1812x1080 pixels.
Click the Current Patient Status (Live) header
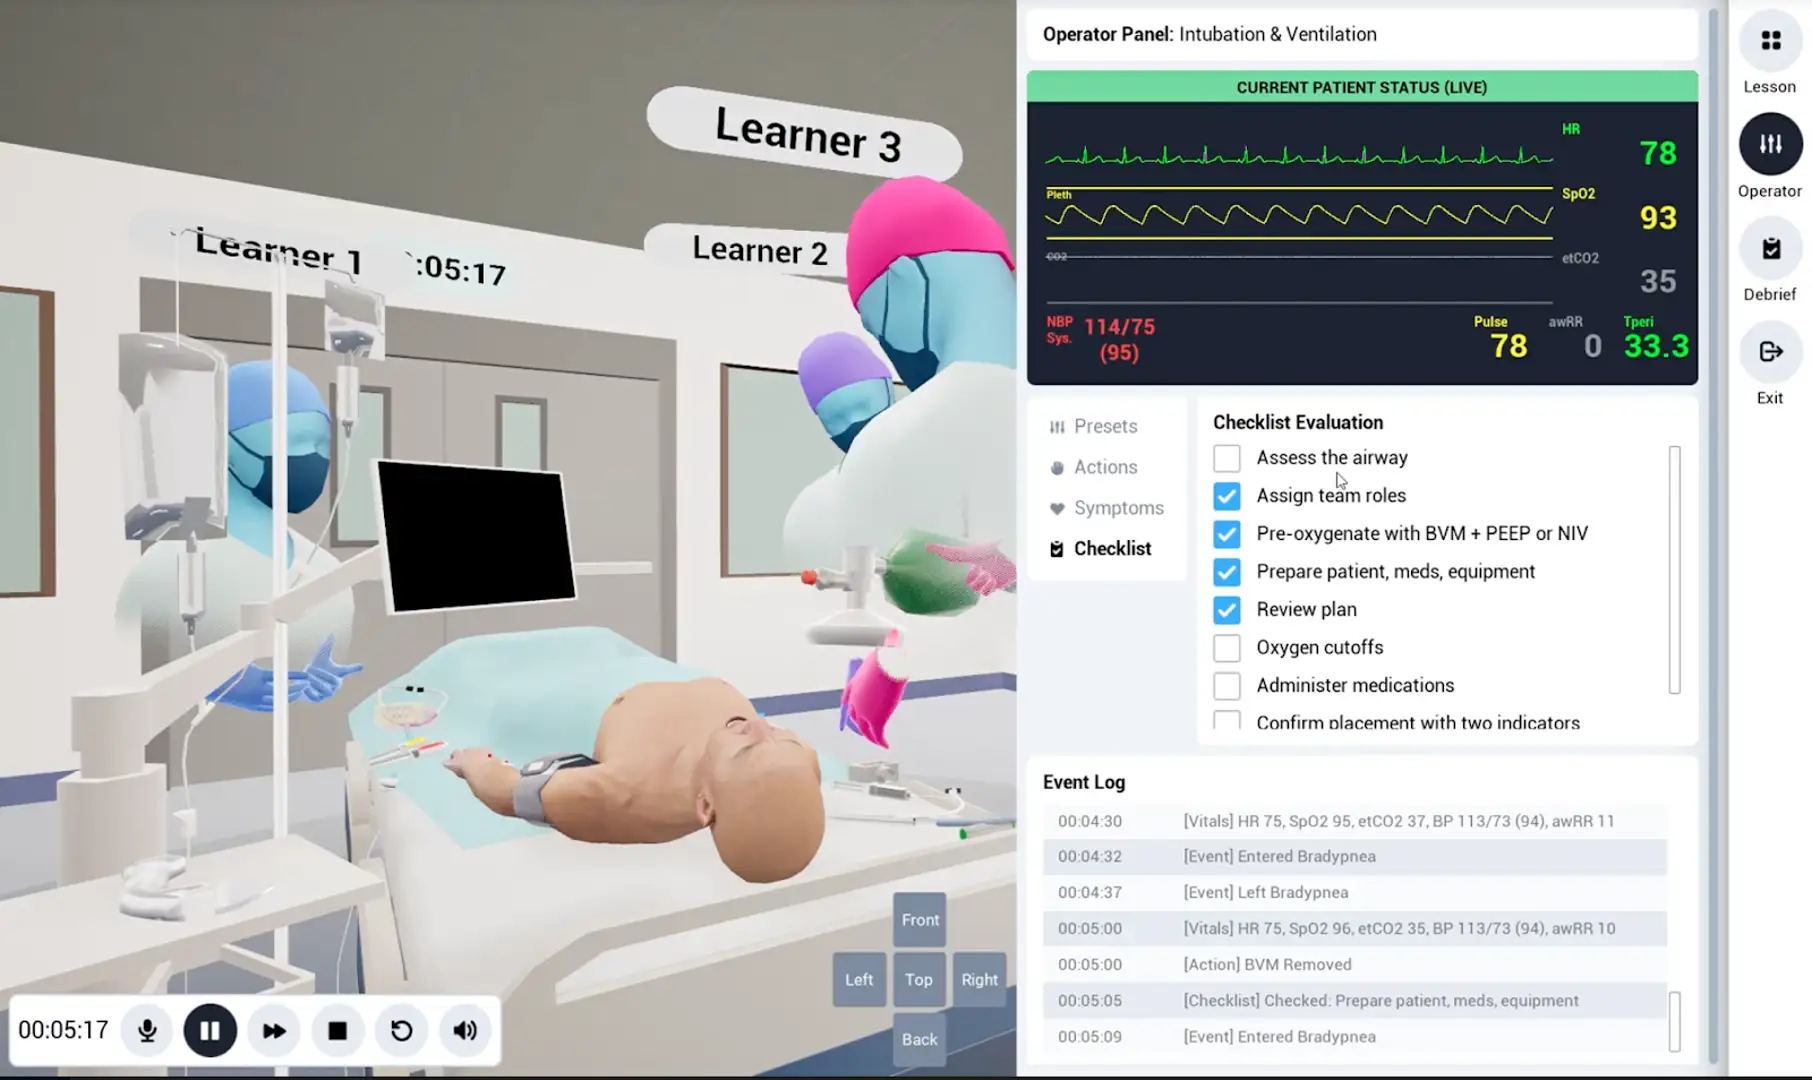click(x=1362, y=87)
